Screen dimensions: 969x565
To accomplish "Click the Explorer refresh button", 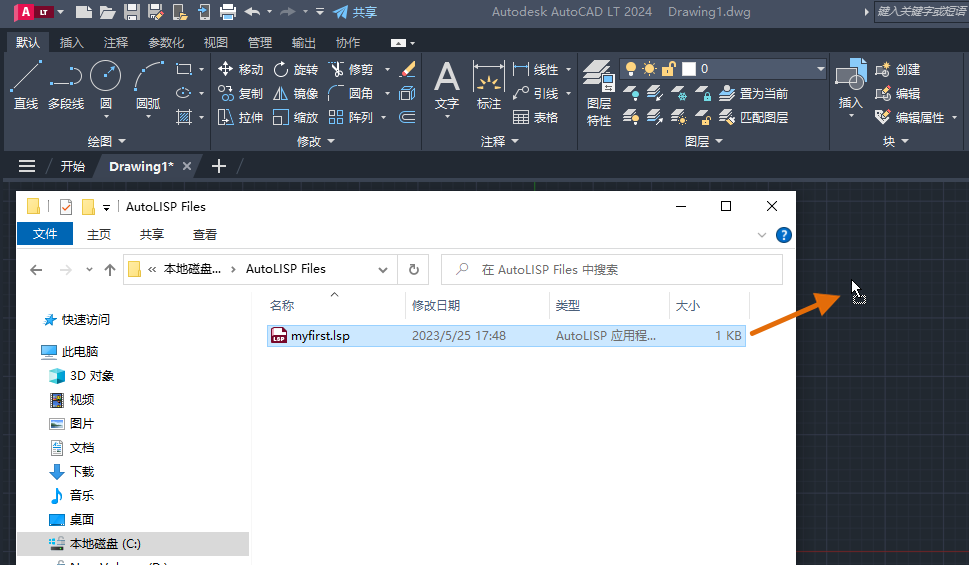I will coord(413,270).
